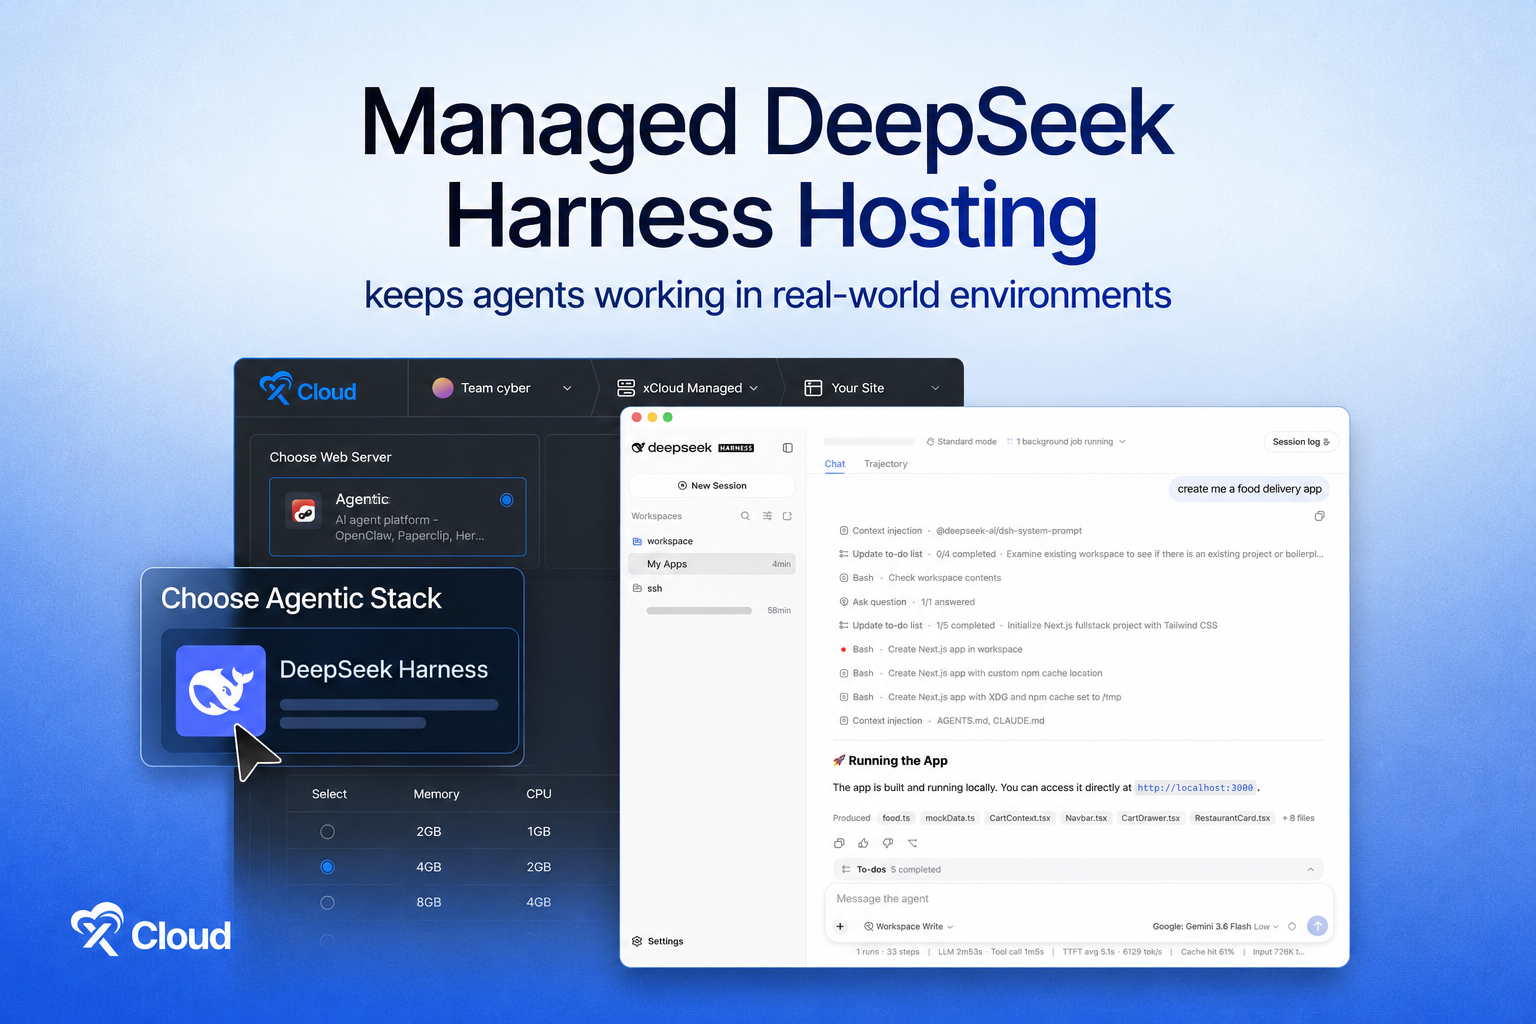The image size is (1536, 1024).
Task: Open the food.ts file chip
Action: click(896, 818)
